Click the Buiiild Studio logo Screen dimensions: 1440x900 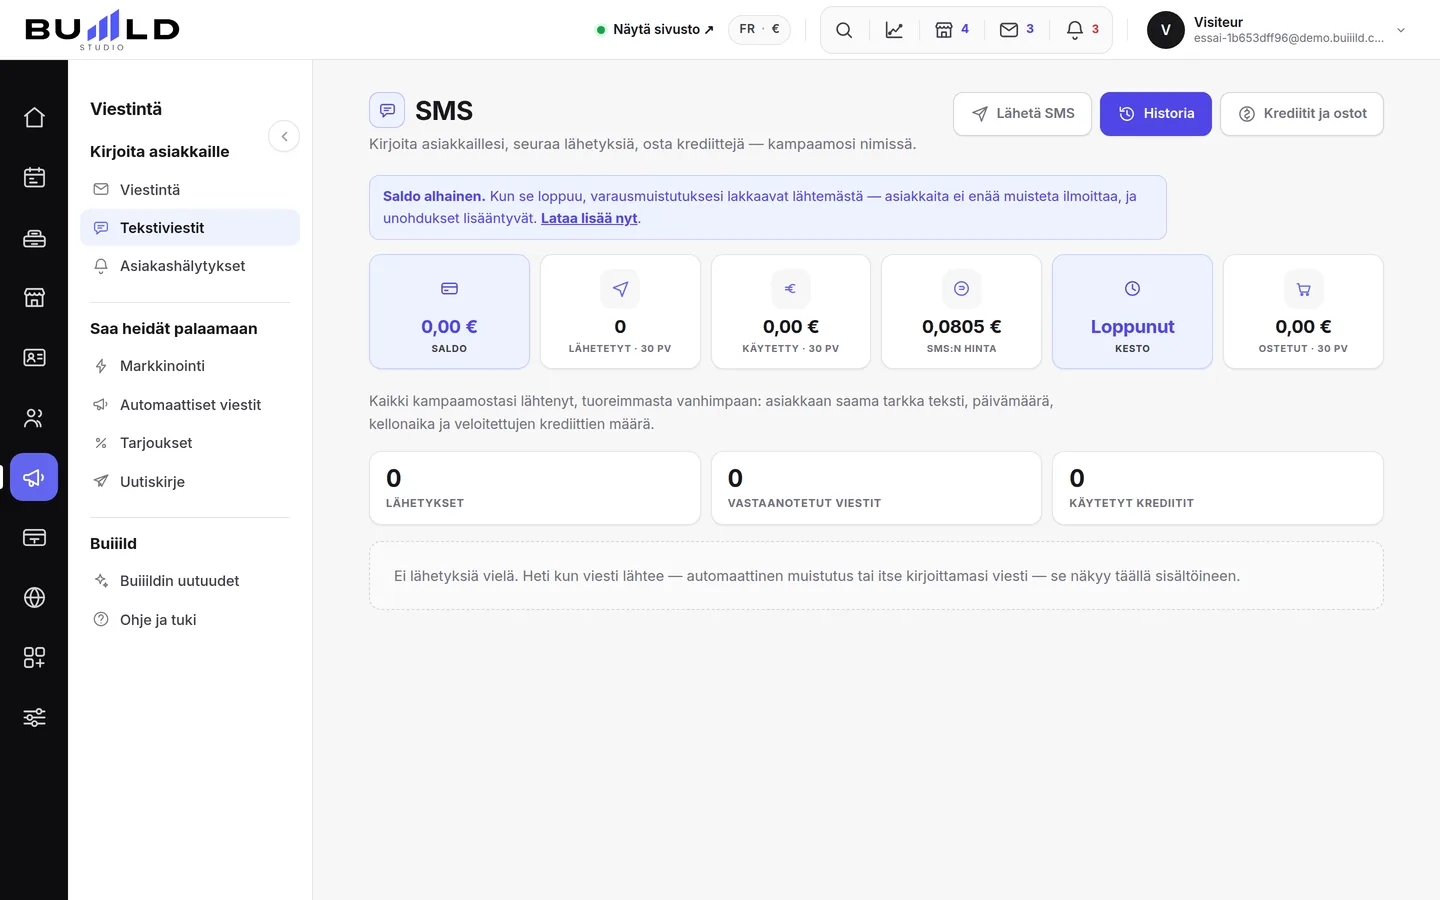(x=102, y=30)
